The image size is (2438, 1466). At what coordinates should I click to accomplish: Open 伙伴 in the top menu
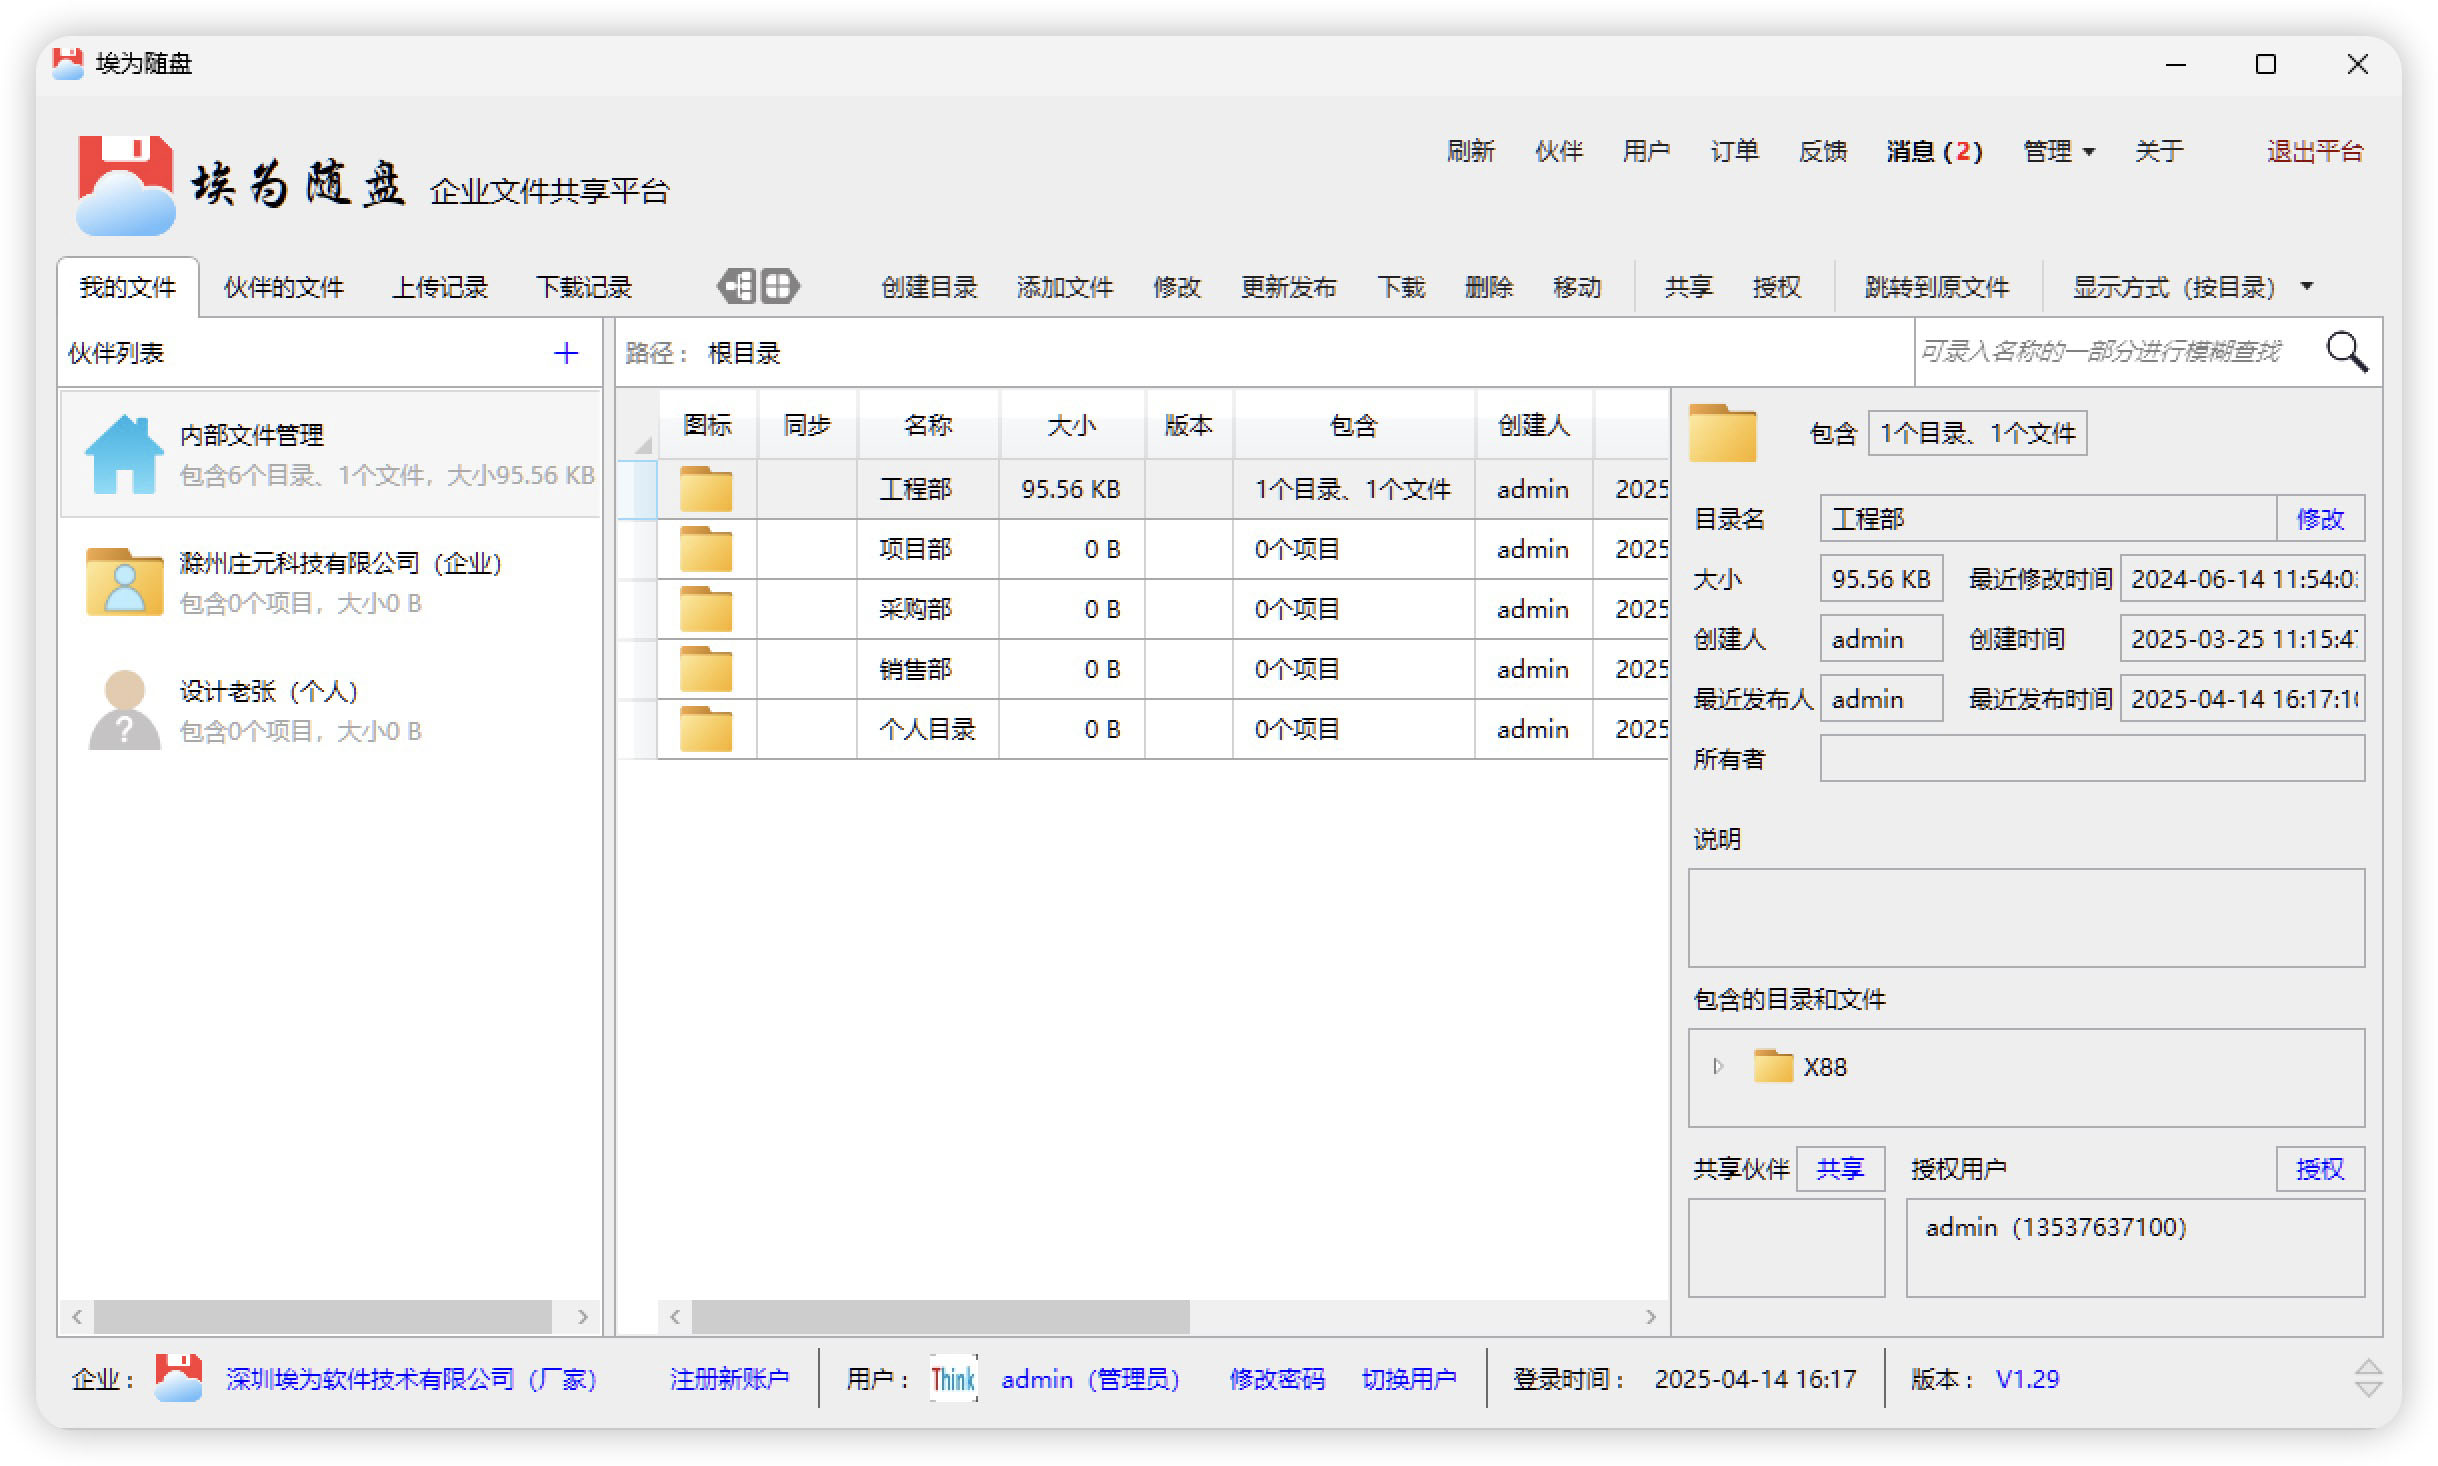1559,152
